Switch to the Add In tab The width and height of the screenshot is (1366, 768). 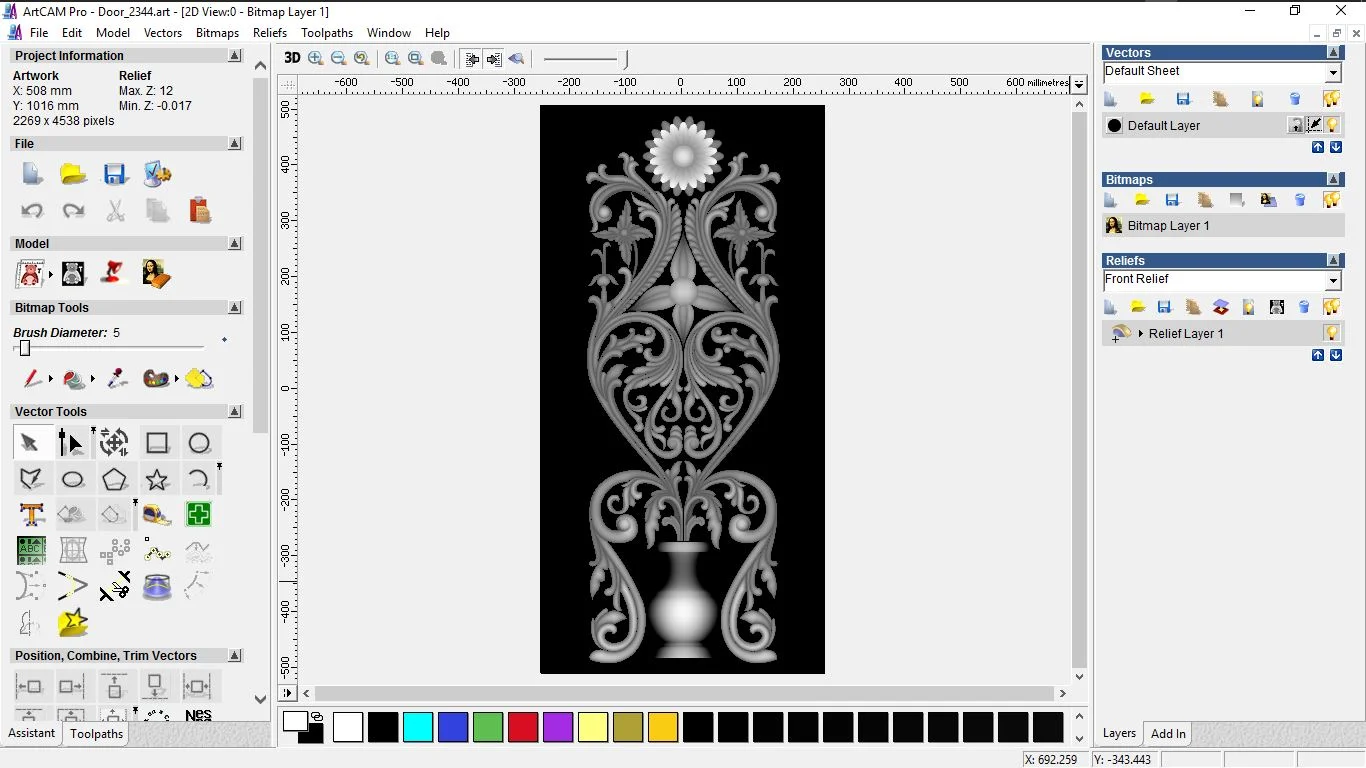[1168, 734]
